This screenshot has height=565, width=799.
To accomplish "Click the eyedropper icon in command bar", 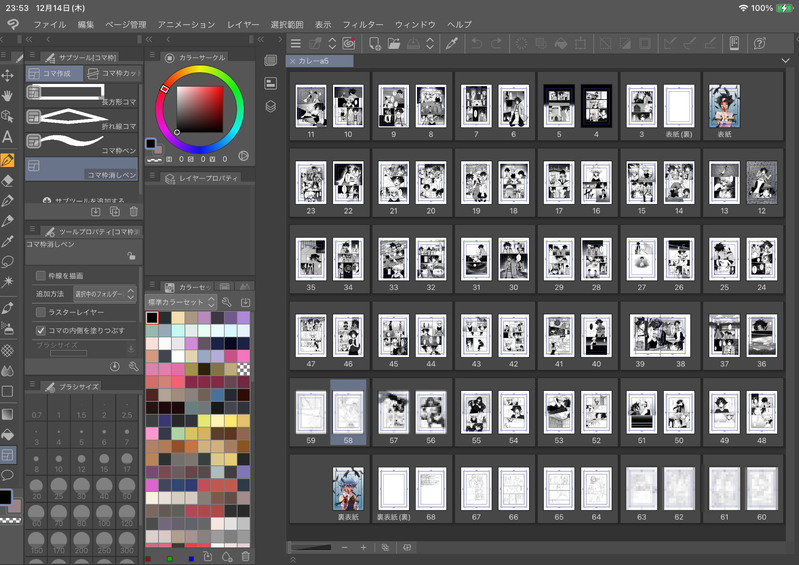I will pyautogui.click(x=451, y=44).
